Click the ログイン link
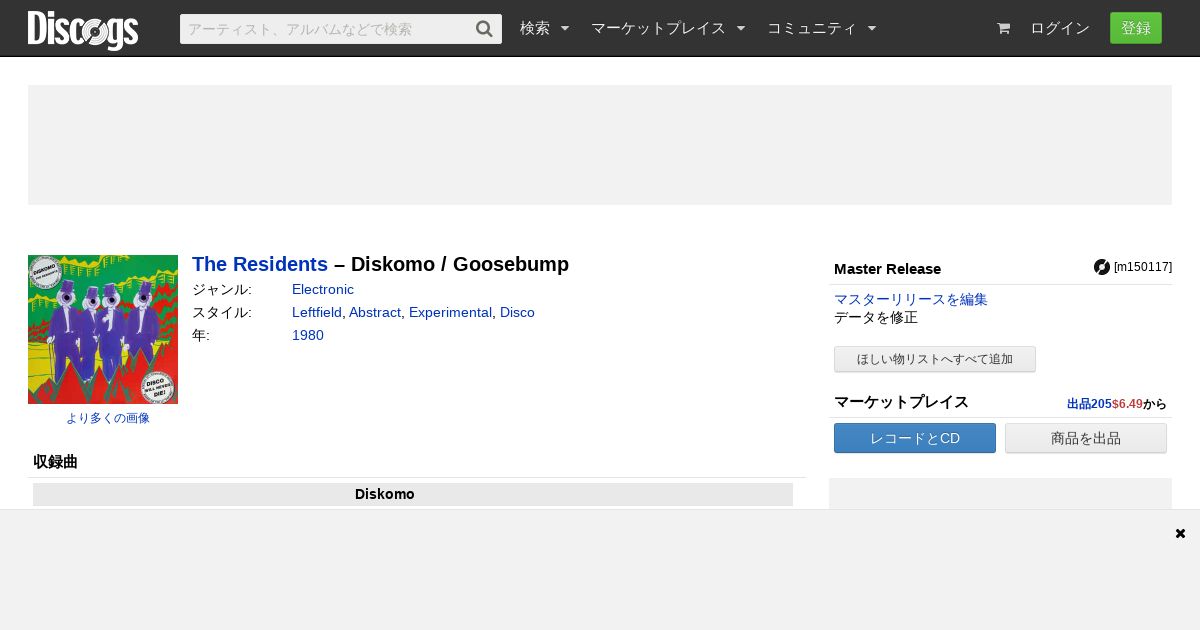Screen dimensions: 1200x630 1060,28
